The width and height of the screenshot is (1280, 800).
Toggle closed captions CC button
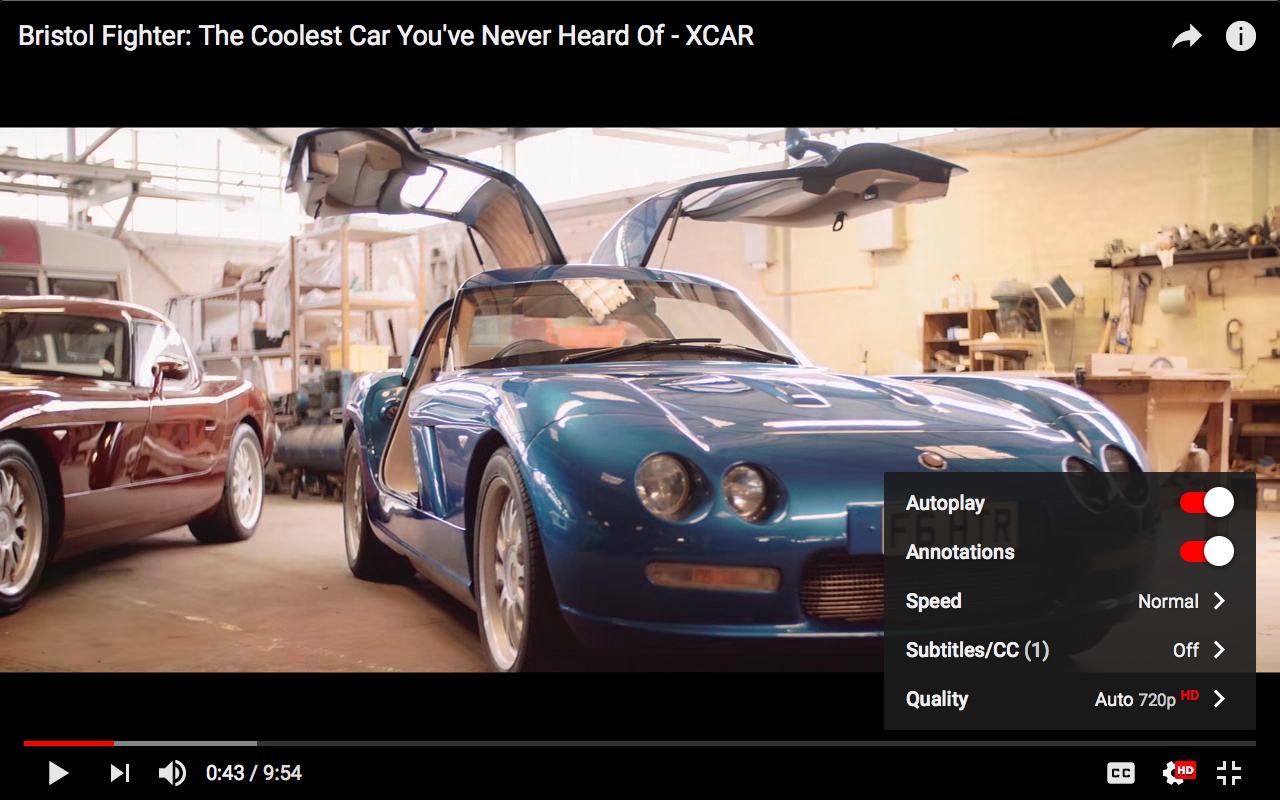1121,773
